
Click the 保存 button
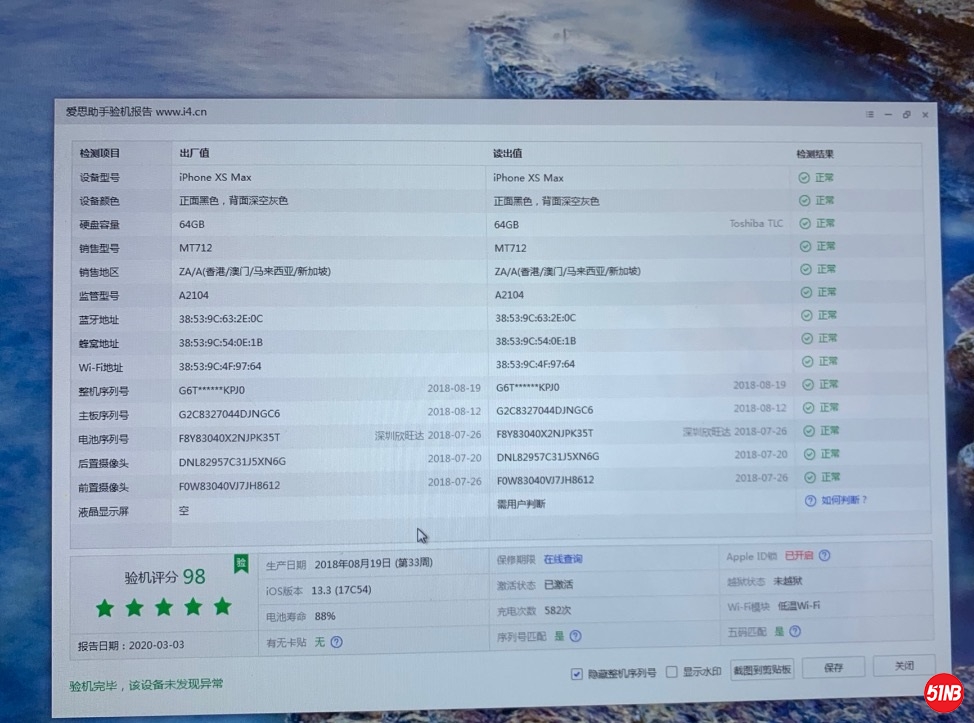point(834,667)
